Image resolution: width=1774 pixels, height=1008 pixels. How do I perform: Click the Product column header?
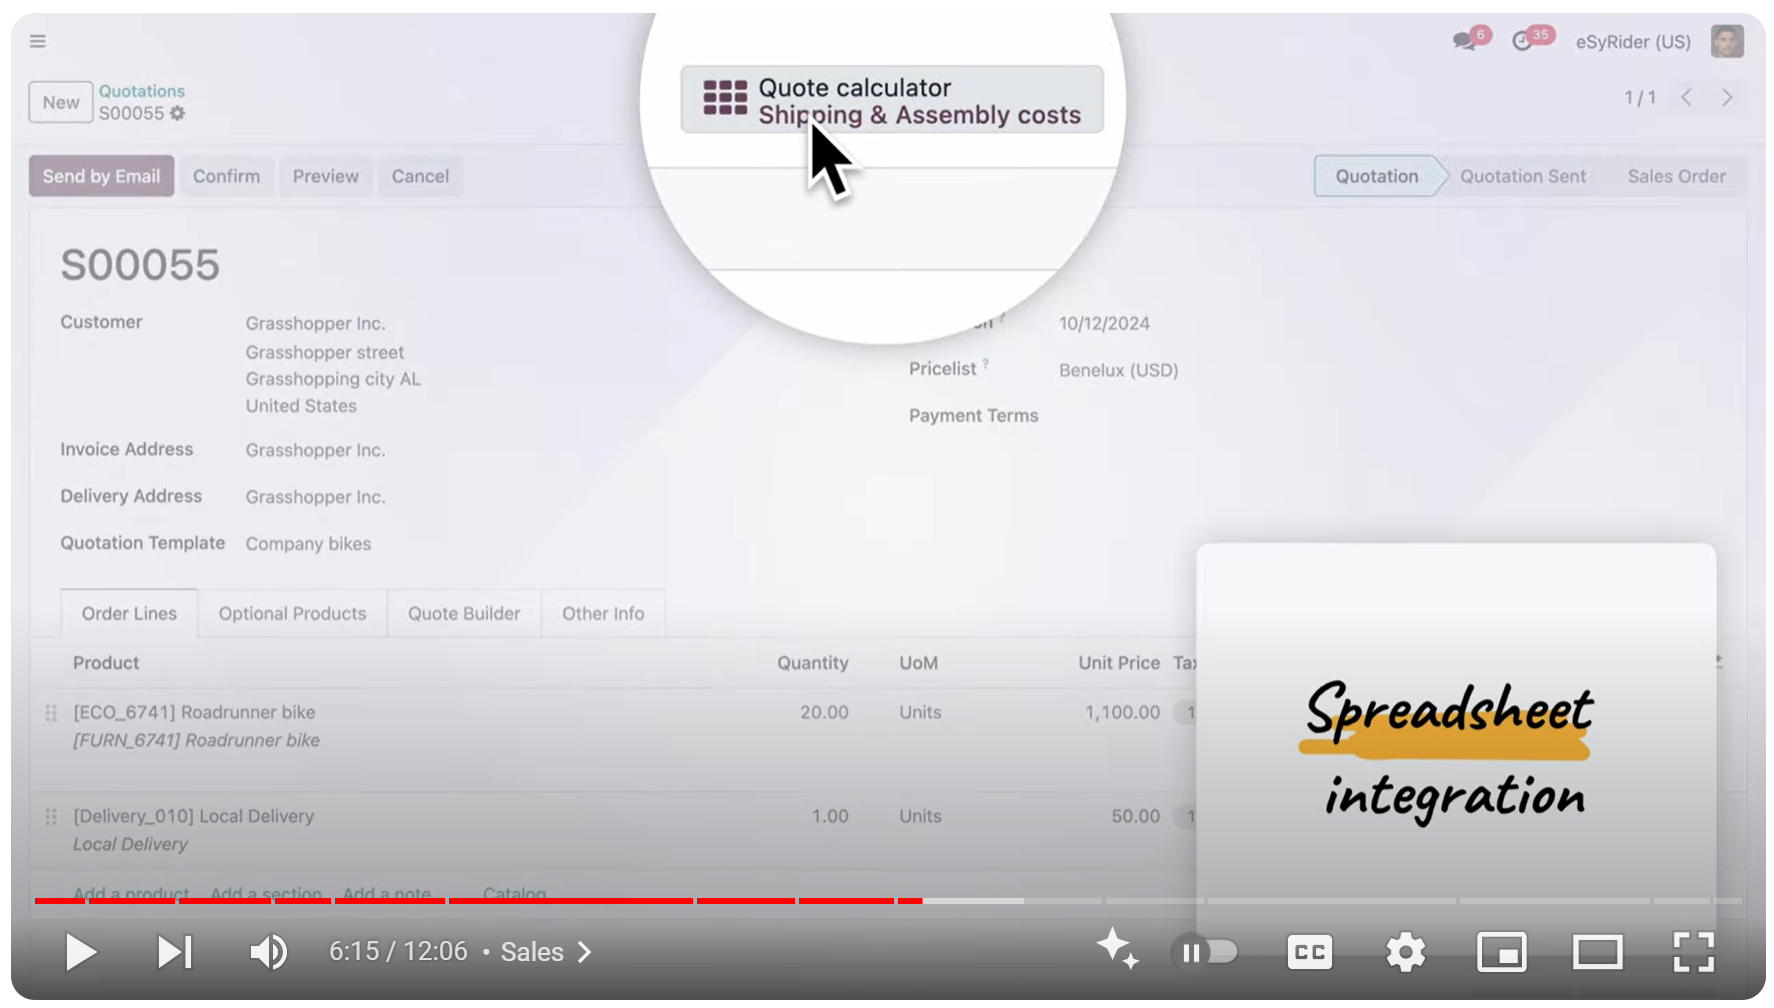106,663
